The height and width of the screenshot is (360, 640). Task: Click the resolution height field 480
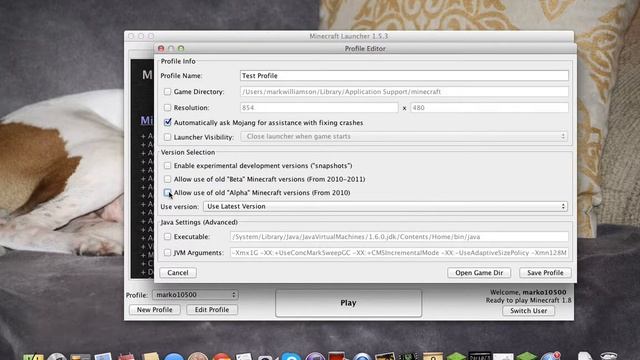click(489, 107)
